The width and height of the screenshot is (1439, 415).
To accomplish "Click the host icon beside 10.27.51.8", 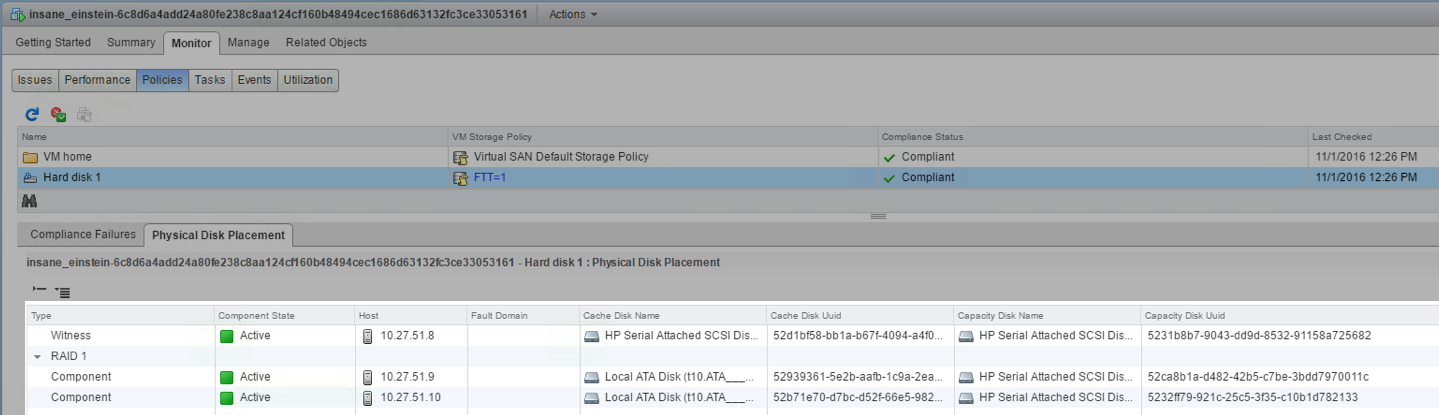I will point(367,336).
